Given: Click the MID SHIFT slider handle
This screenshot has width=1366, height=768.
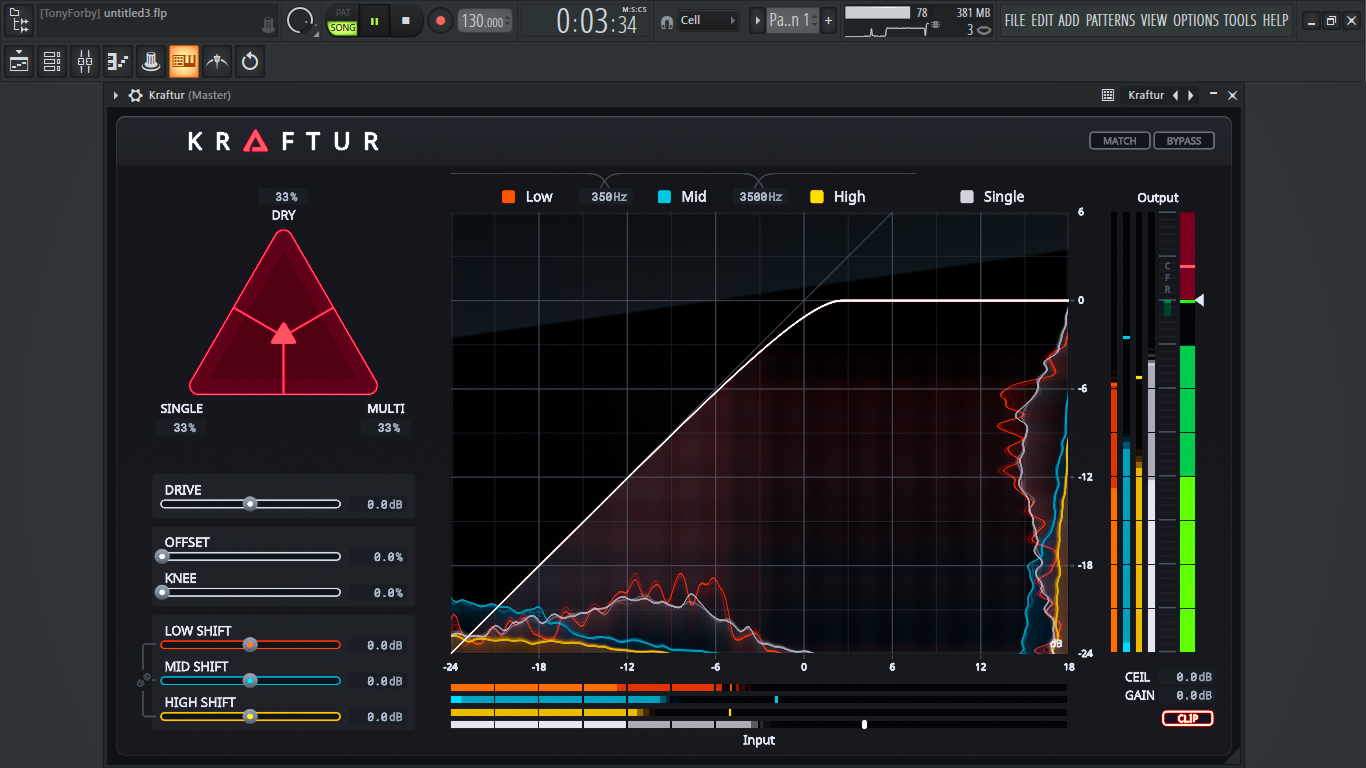Looking at the screenshot, I should 250,680.
